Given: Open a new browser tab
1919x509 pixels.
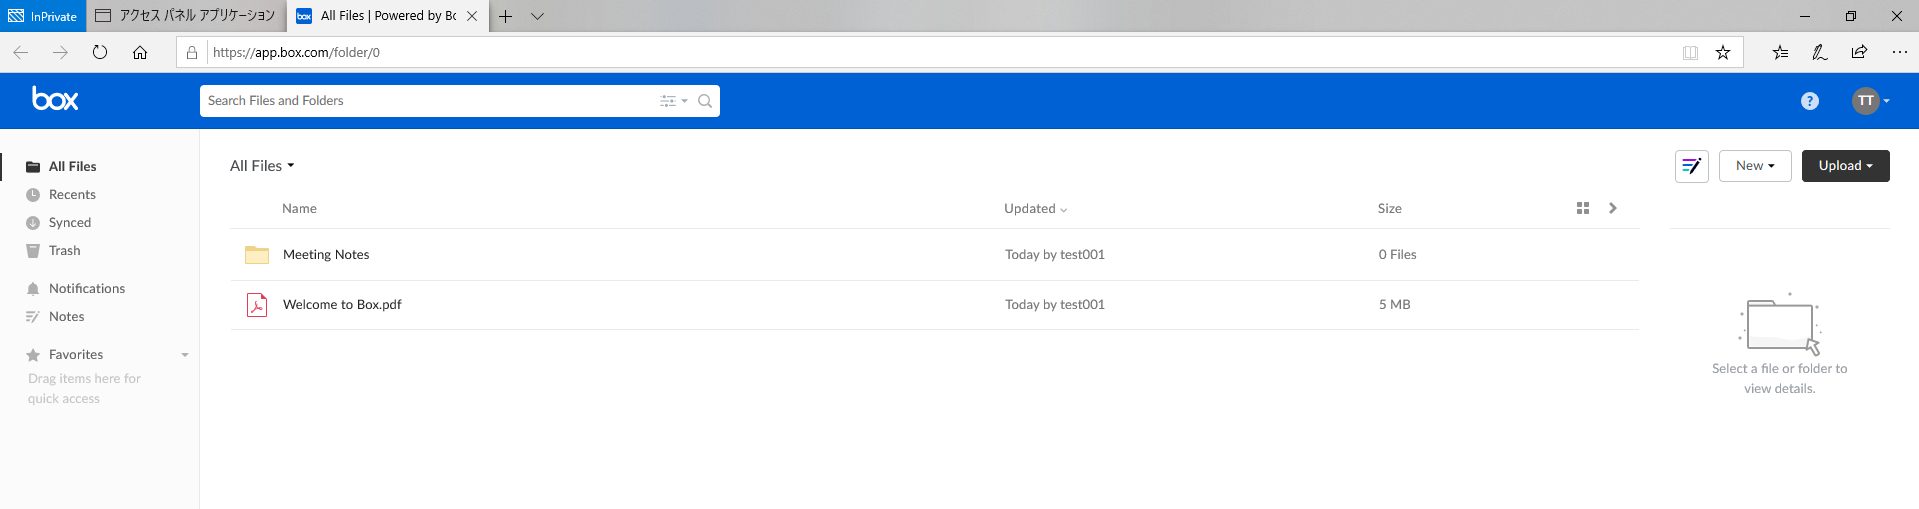Looking at the screenshot, I should point(506,16).
